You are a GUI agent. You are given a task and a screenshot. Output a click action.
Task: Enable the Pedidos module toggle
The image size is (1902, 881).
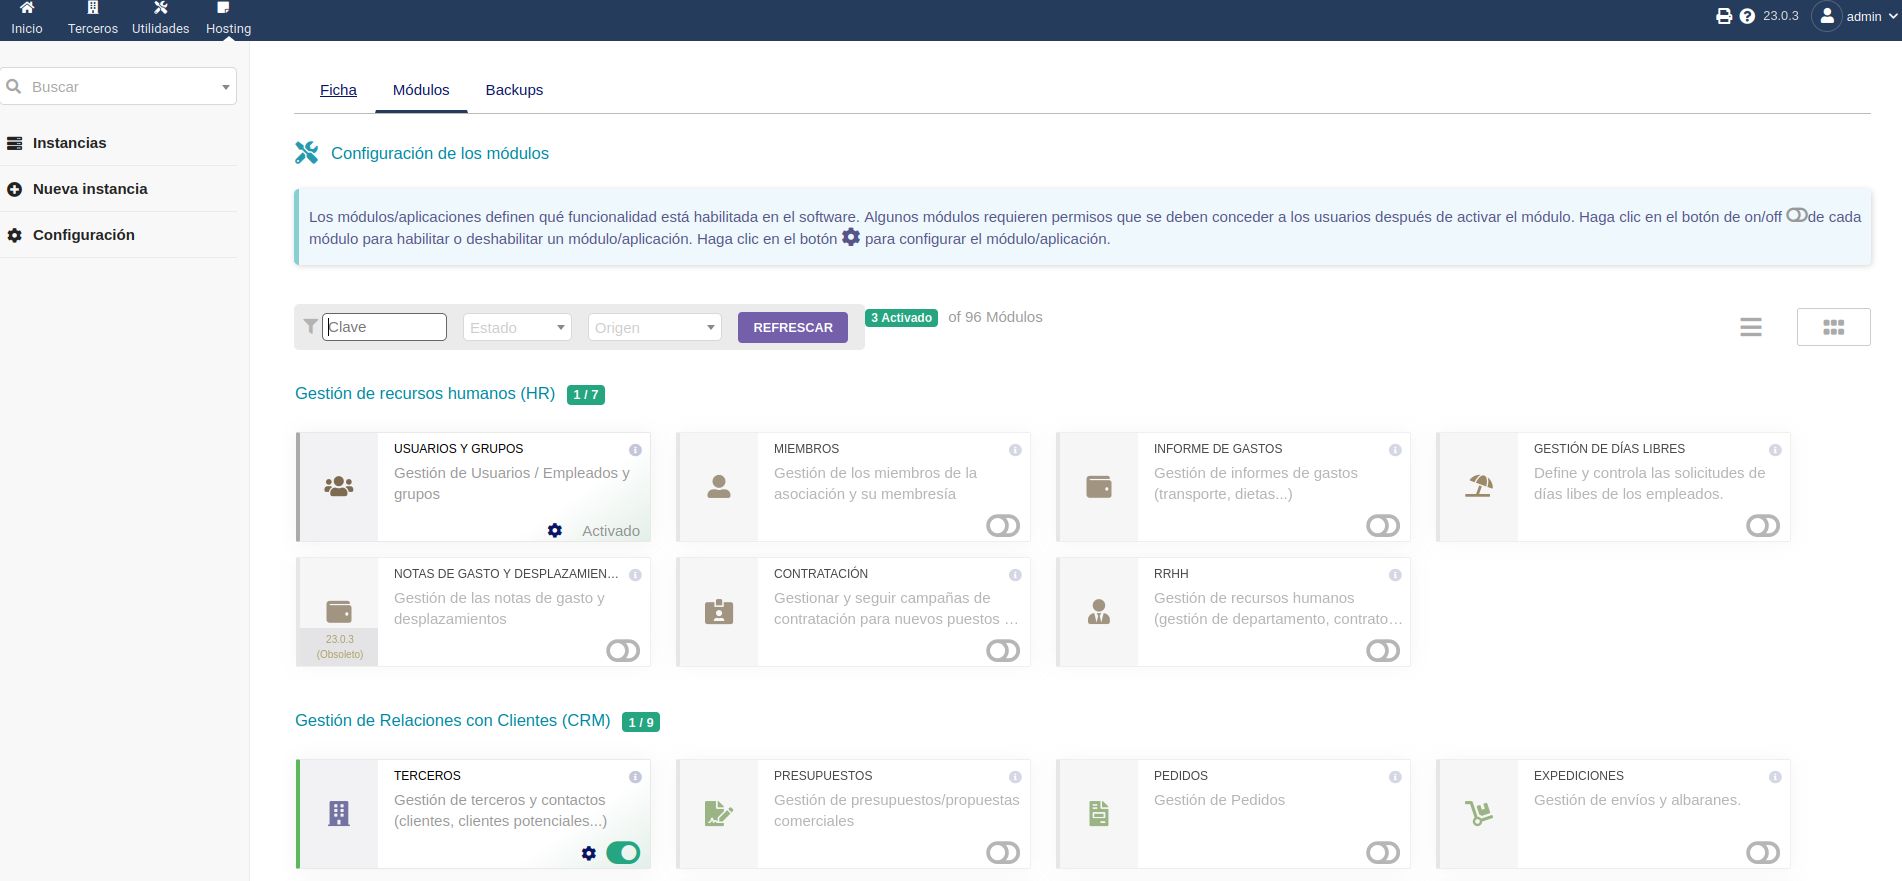click(x=1383, y=853)
